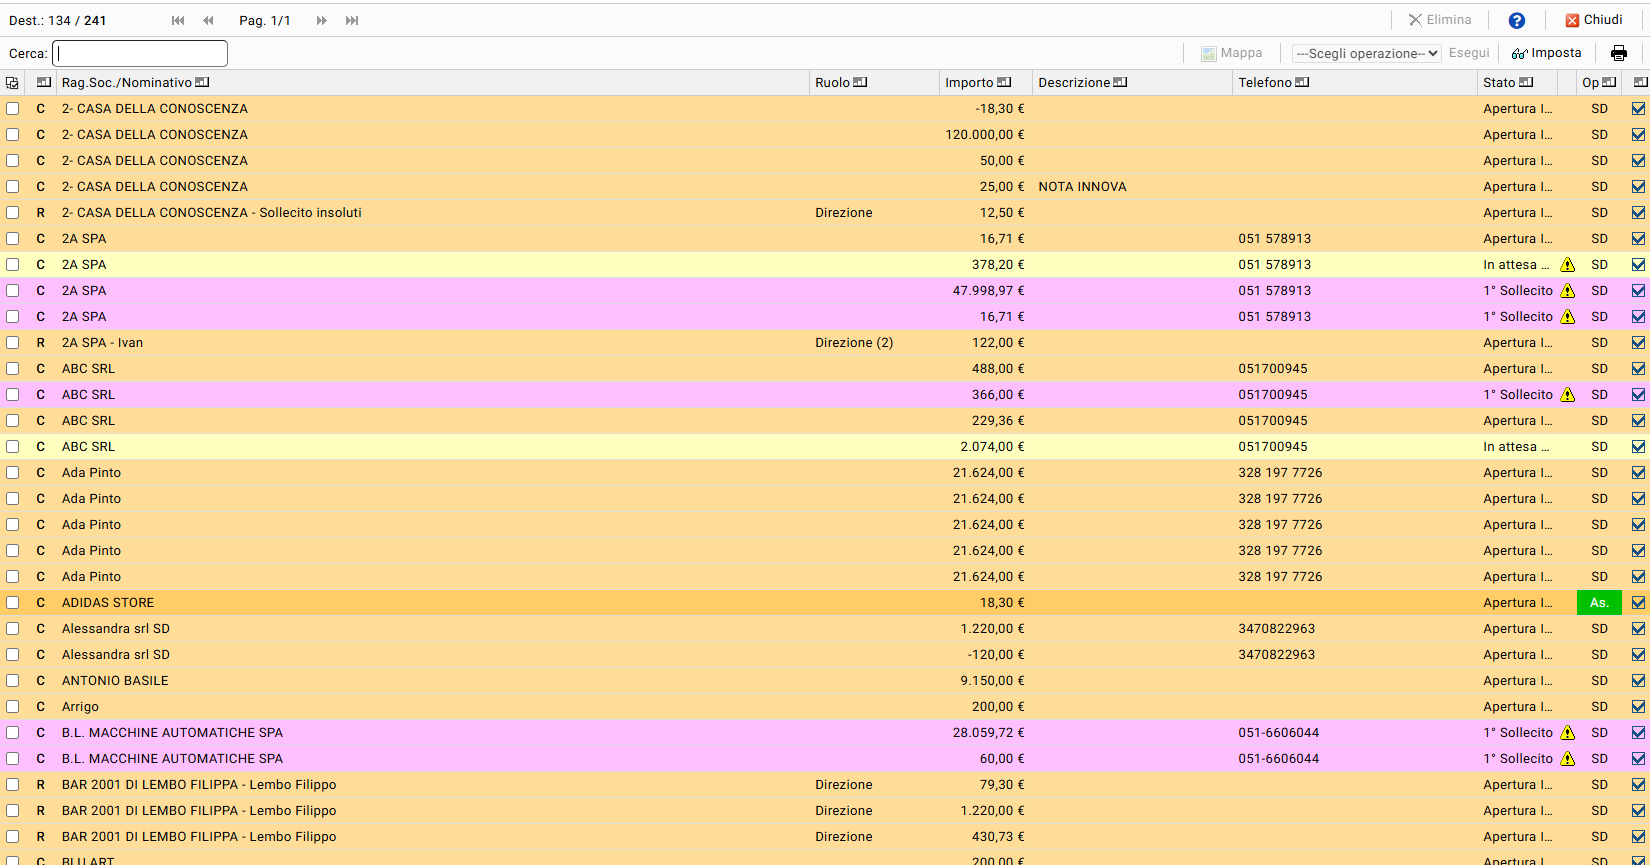Select row 2- CASA DELLA CONOSCENZA - Sollecito insoluti

coord(212,213)
